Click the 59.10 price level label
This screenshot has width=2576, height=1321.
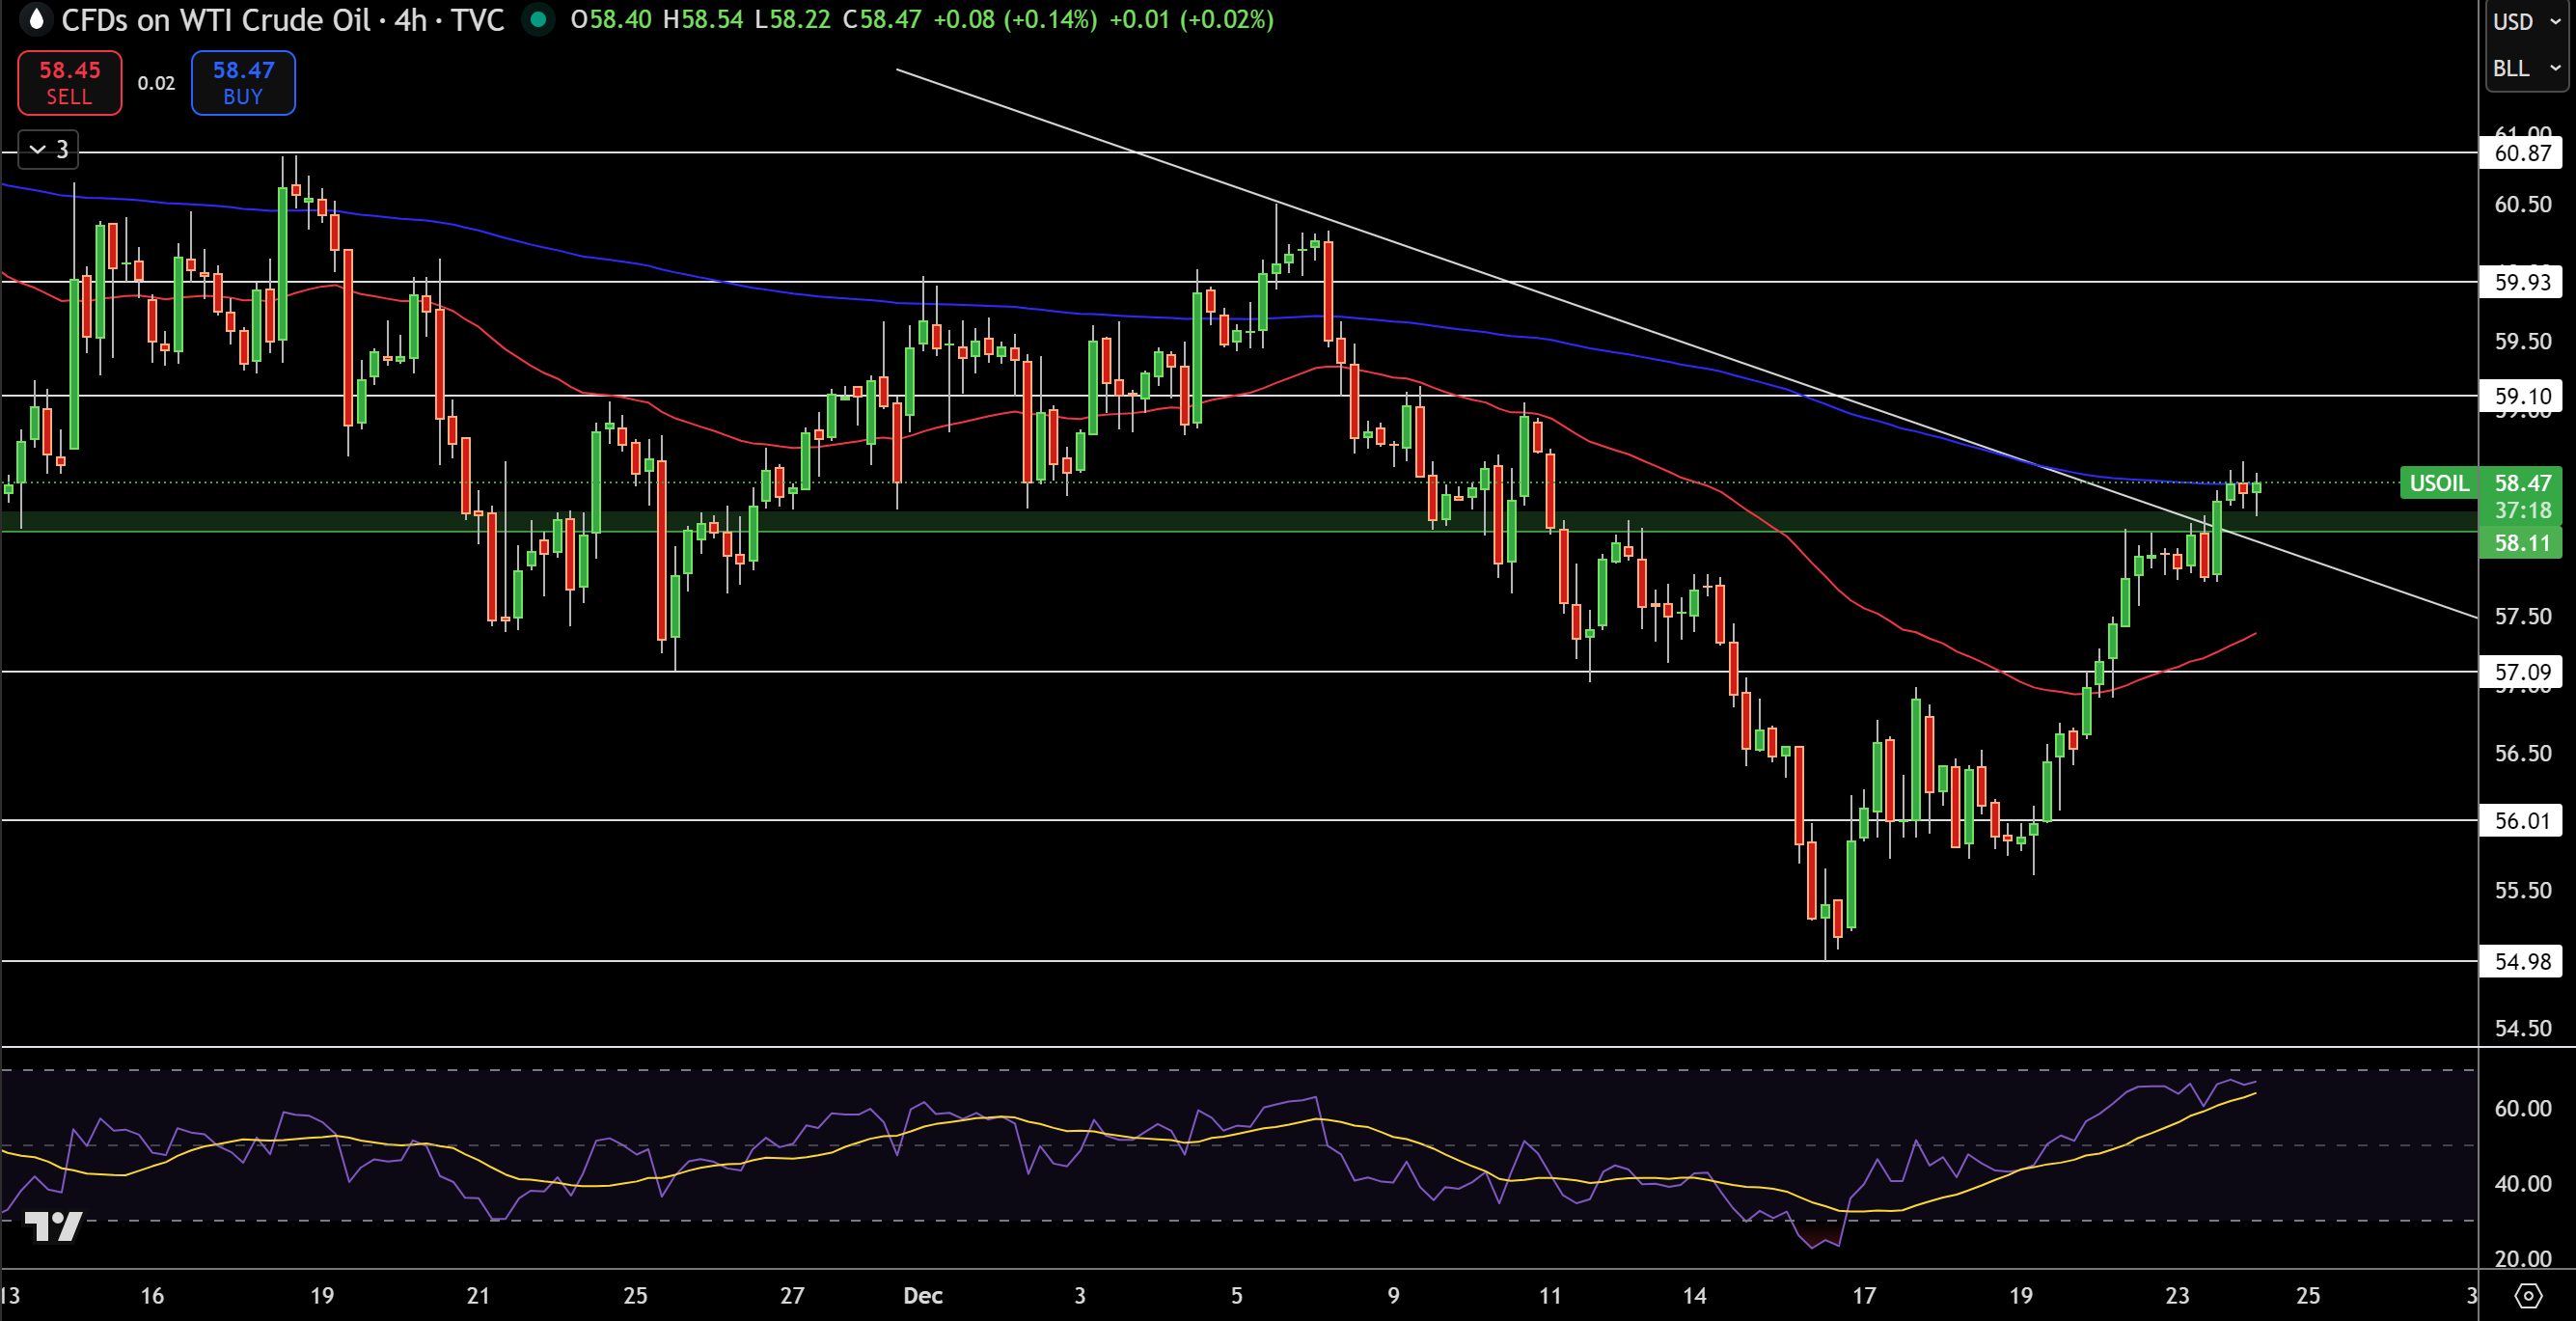2521,396
